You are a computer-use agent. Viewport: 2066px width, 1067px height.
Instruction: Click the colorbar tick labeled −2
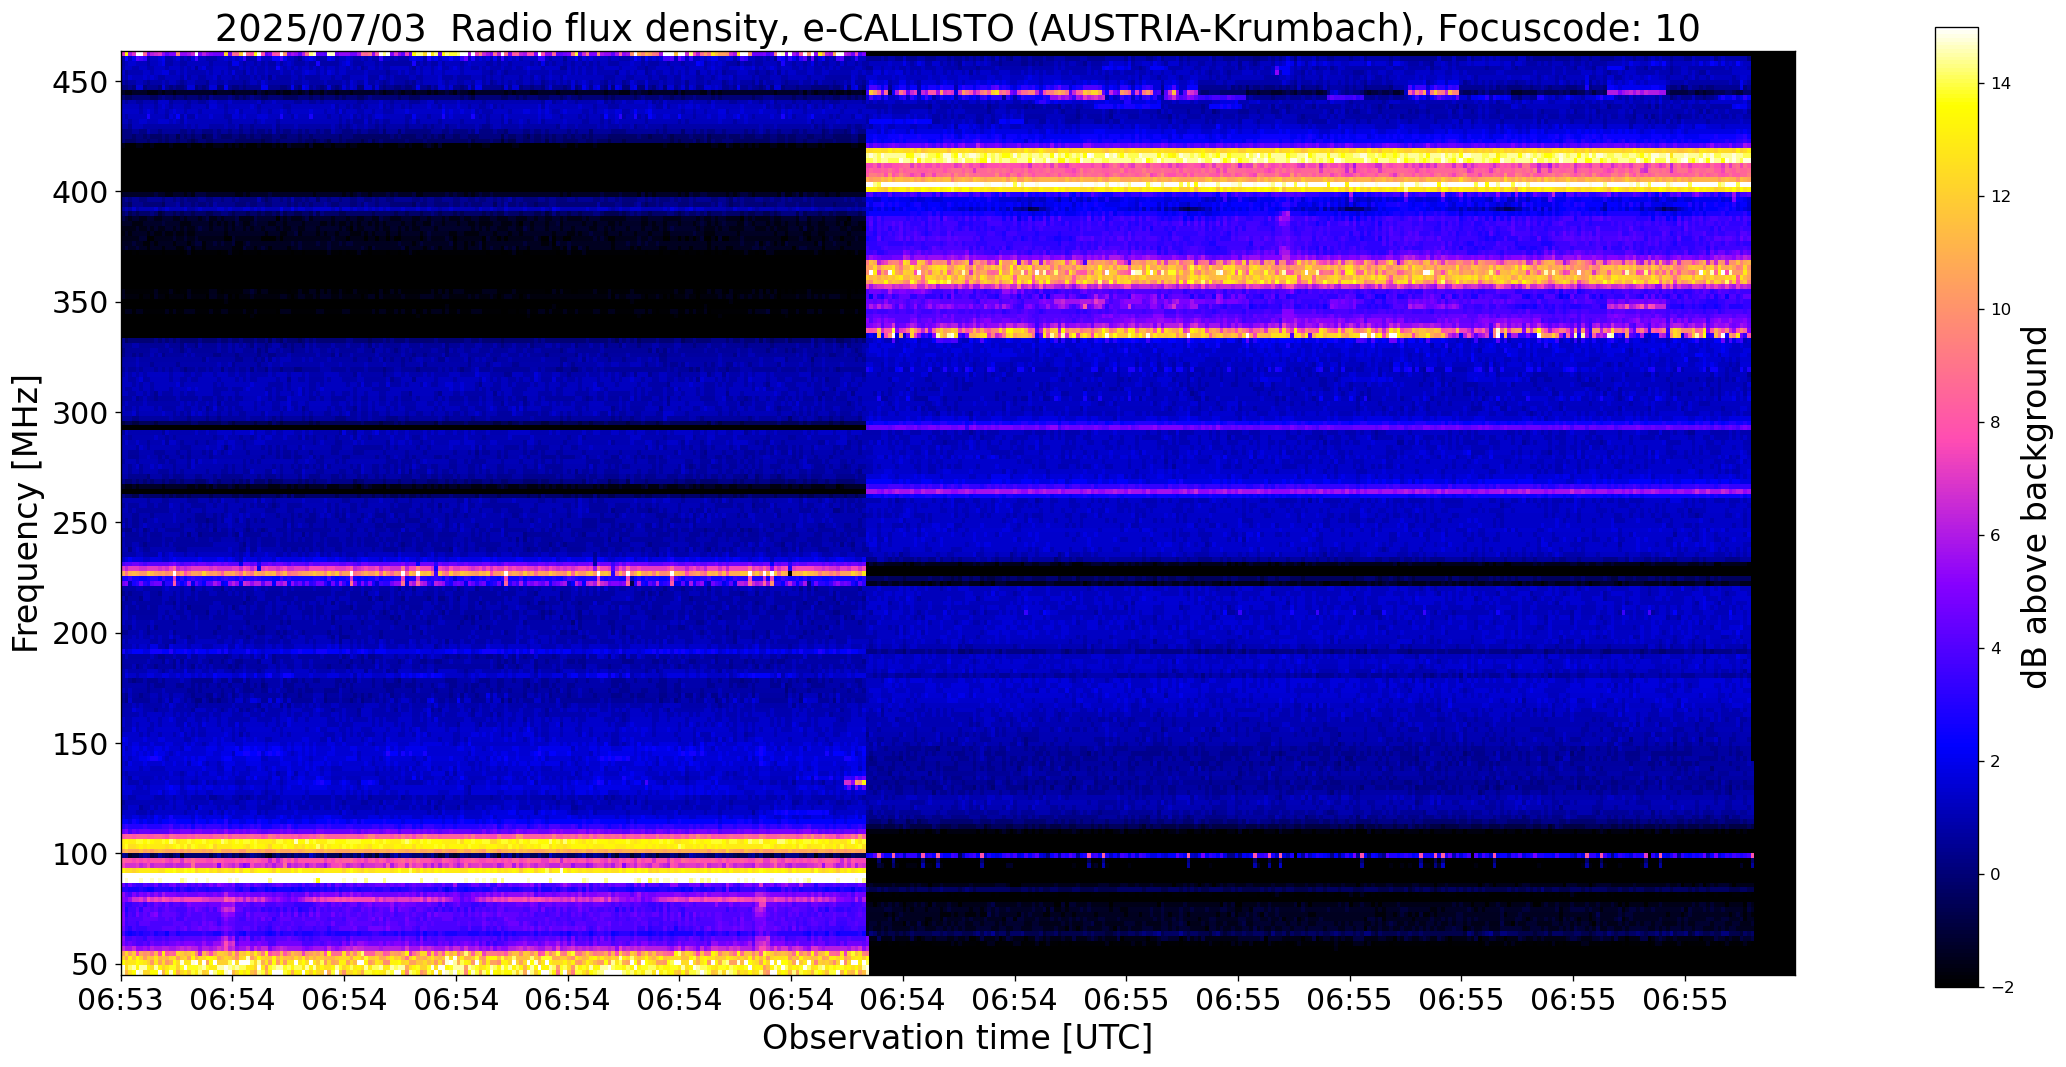point(2001,988)
